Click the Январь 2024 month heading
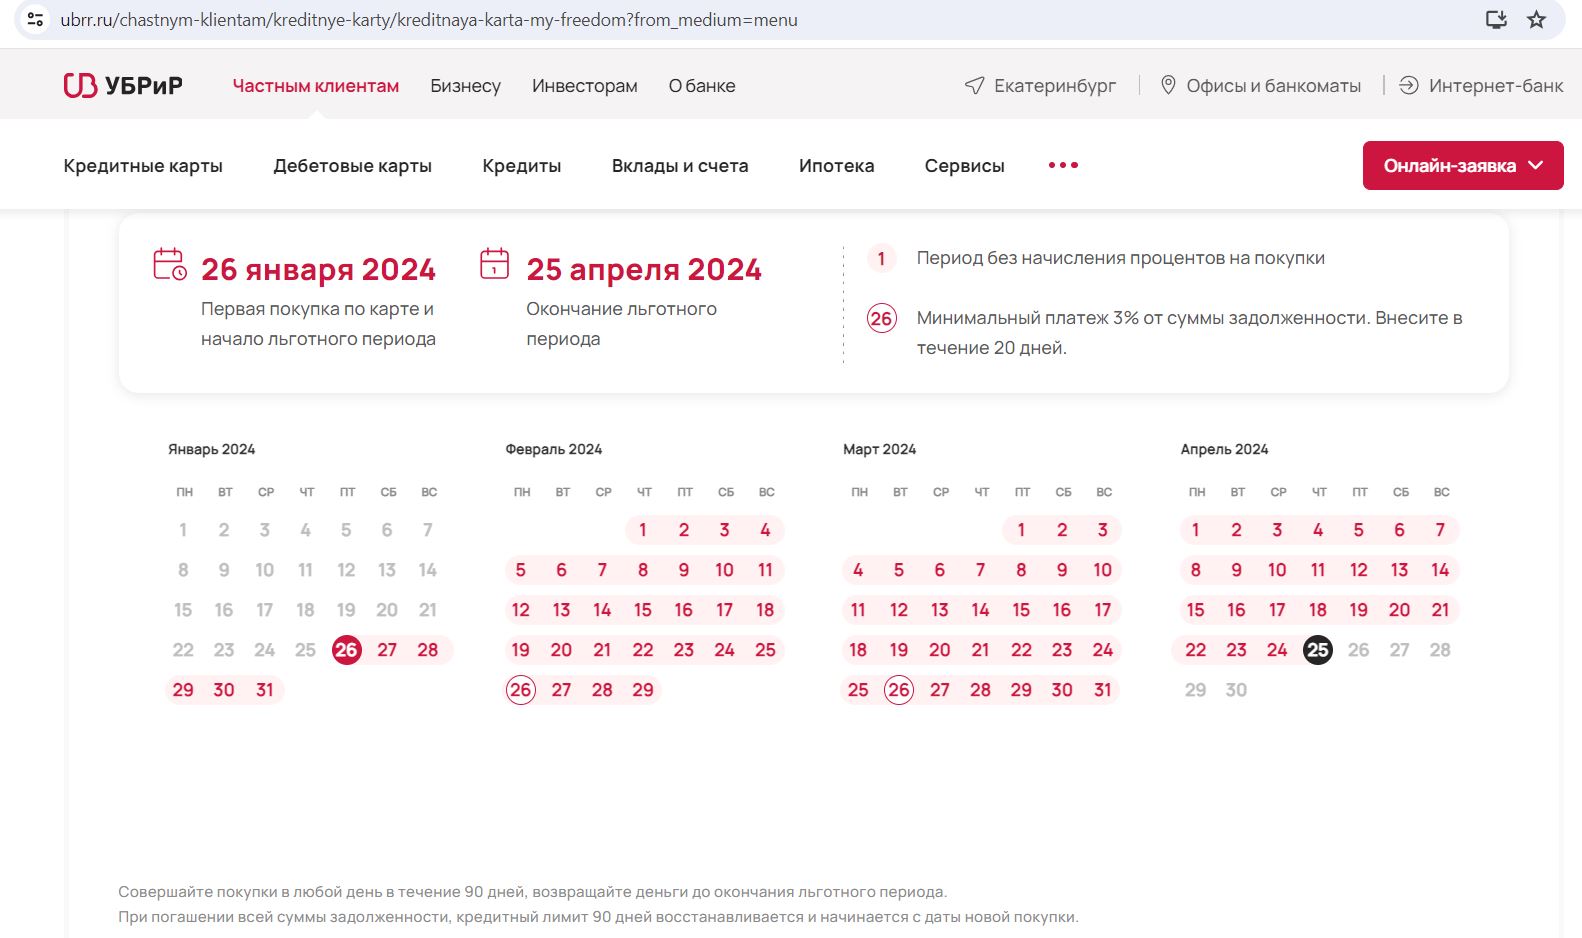The height and width of the screenshot is (938, 1582). (x=212, y=449)
